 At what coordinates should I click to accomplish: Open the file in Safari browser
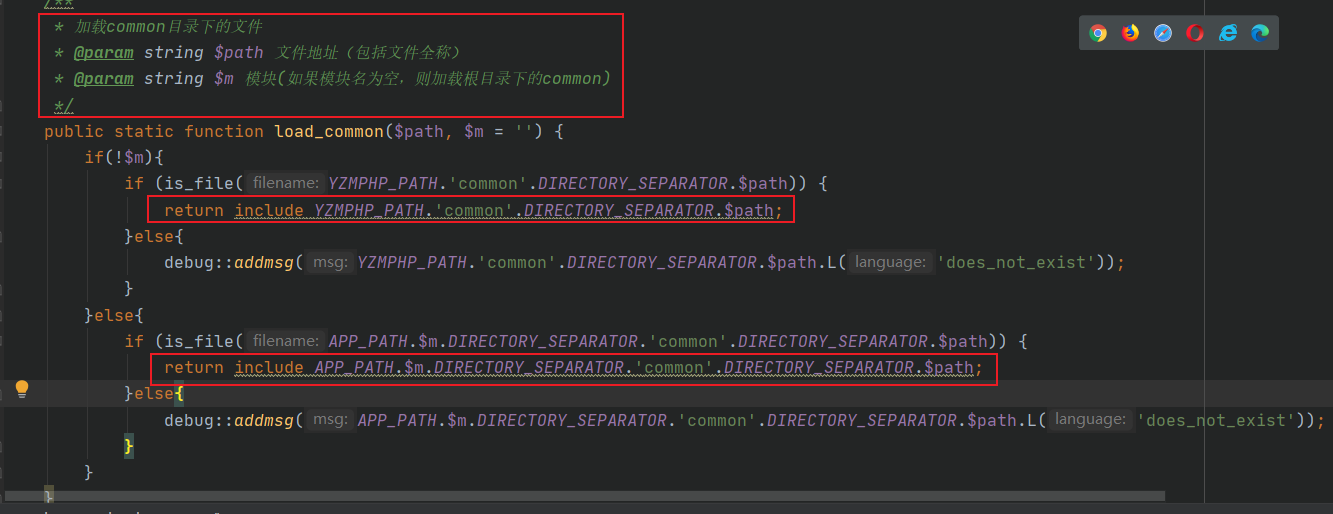click(x=1162, y=33)
